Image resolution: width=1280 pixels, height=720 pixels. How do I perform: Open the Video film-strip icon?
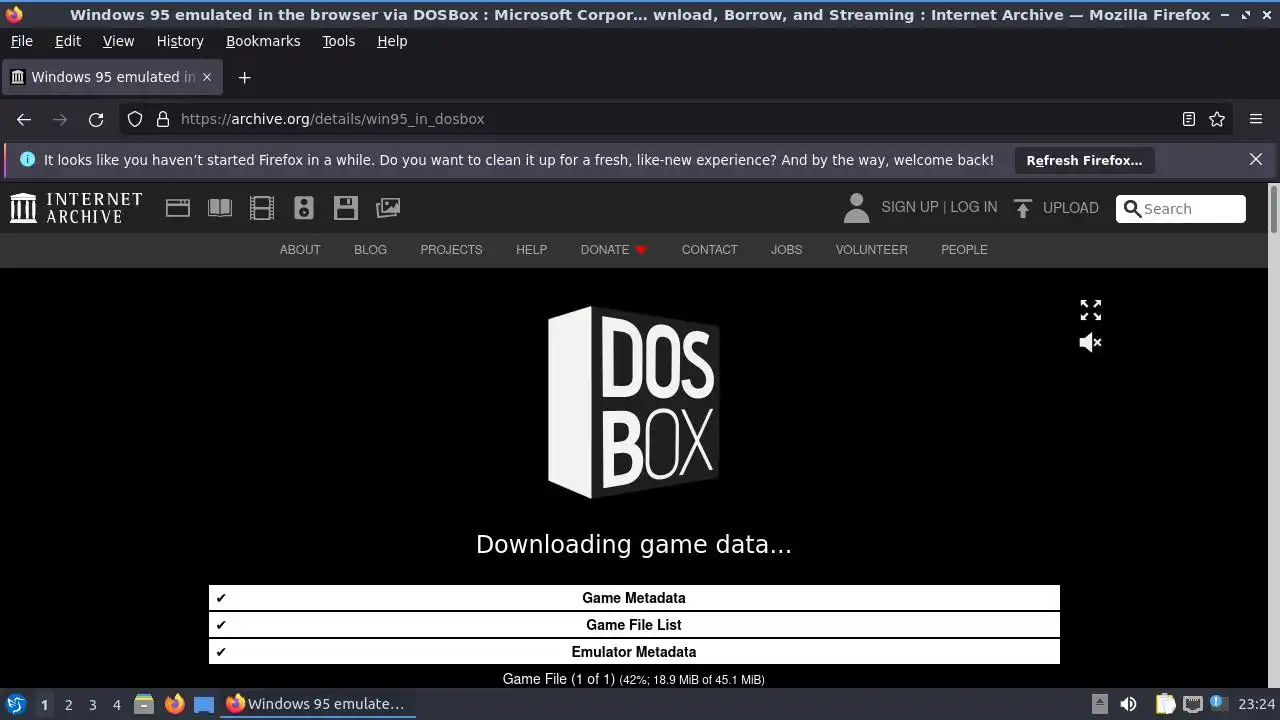pyautogui.click(x=262, y=208)
